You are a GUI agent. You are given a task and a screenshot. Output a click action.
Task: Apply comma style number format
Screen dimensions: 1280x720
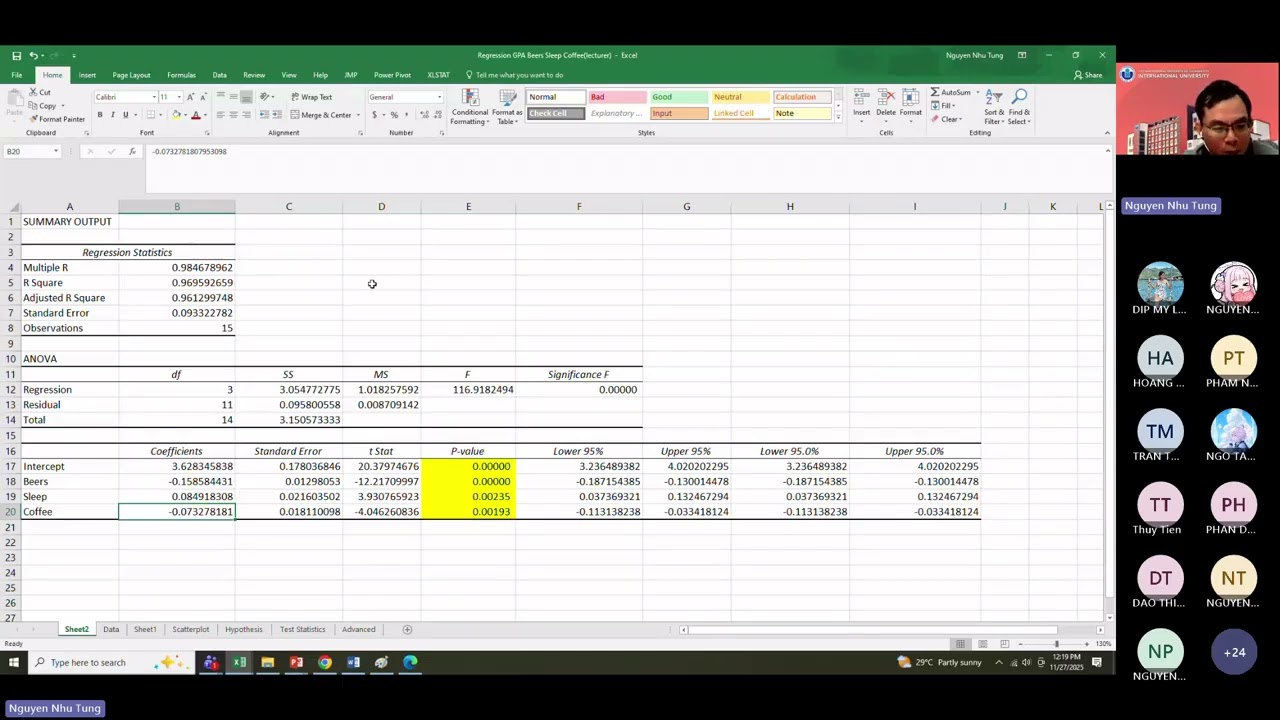(406, 115)
